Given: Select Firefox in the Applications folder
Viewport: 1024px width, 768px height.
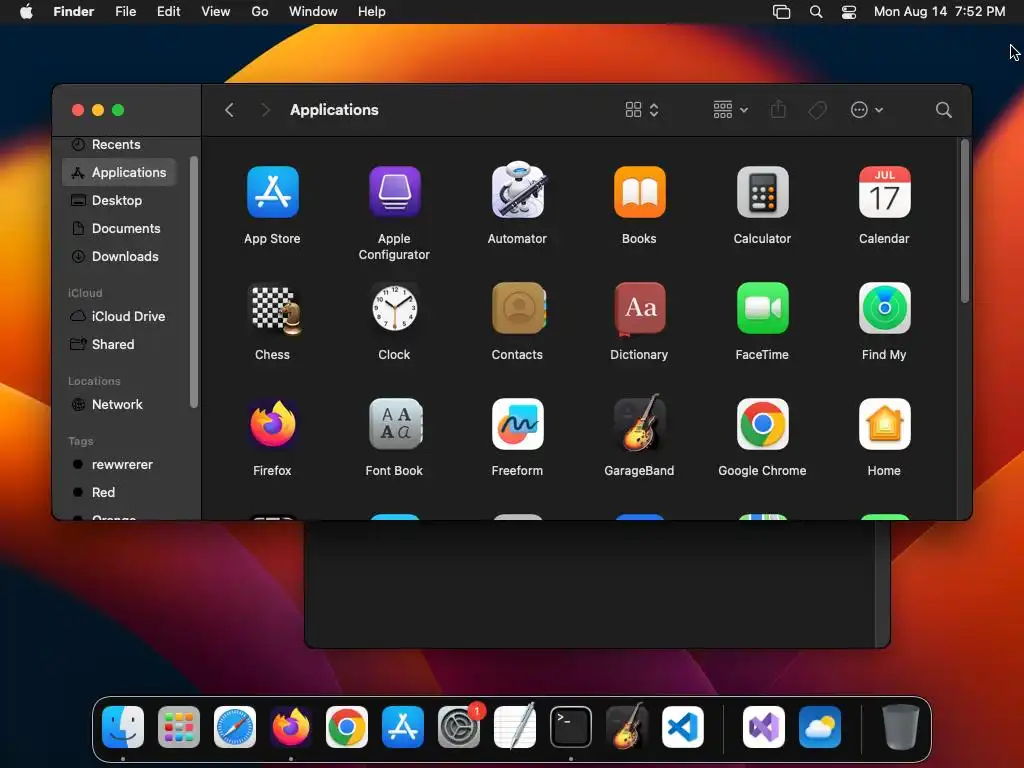Looking at the screenshot, I should [272, 424].
